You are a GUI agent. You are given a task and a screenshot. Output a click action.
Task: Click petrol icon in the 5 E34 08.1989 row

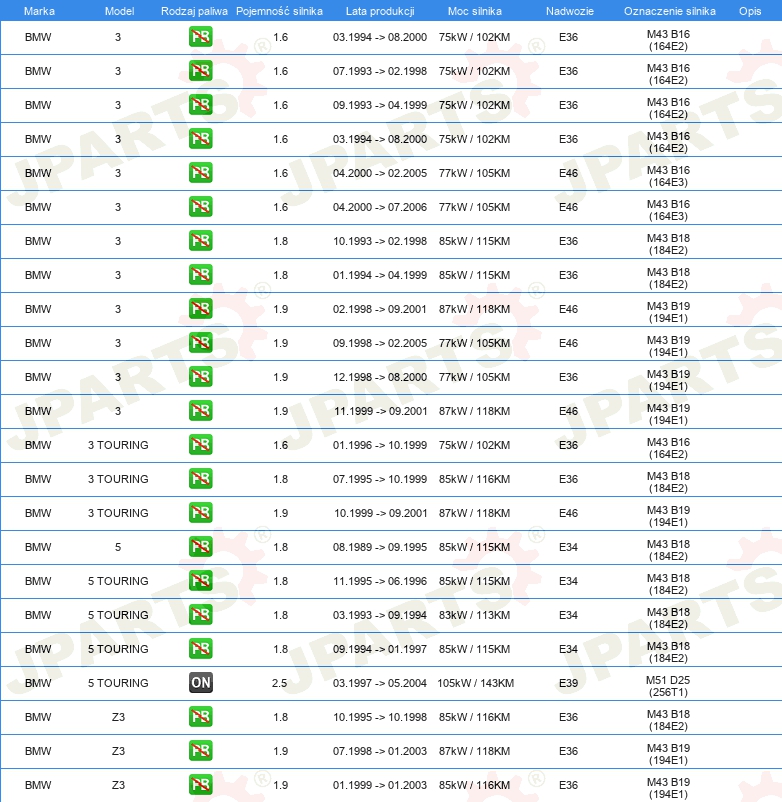click(x=200, y=547)
